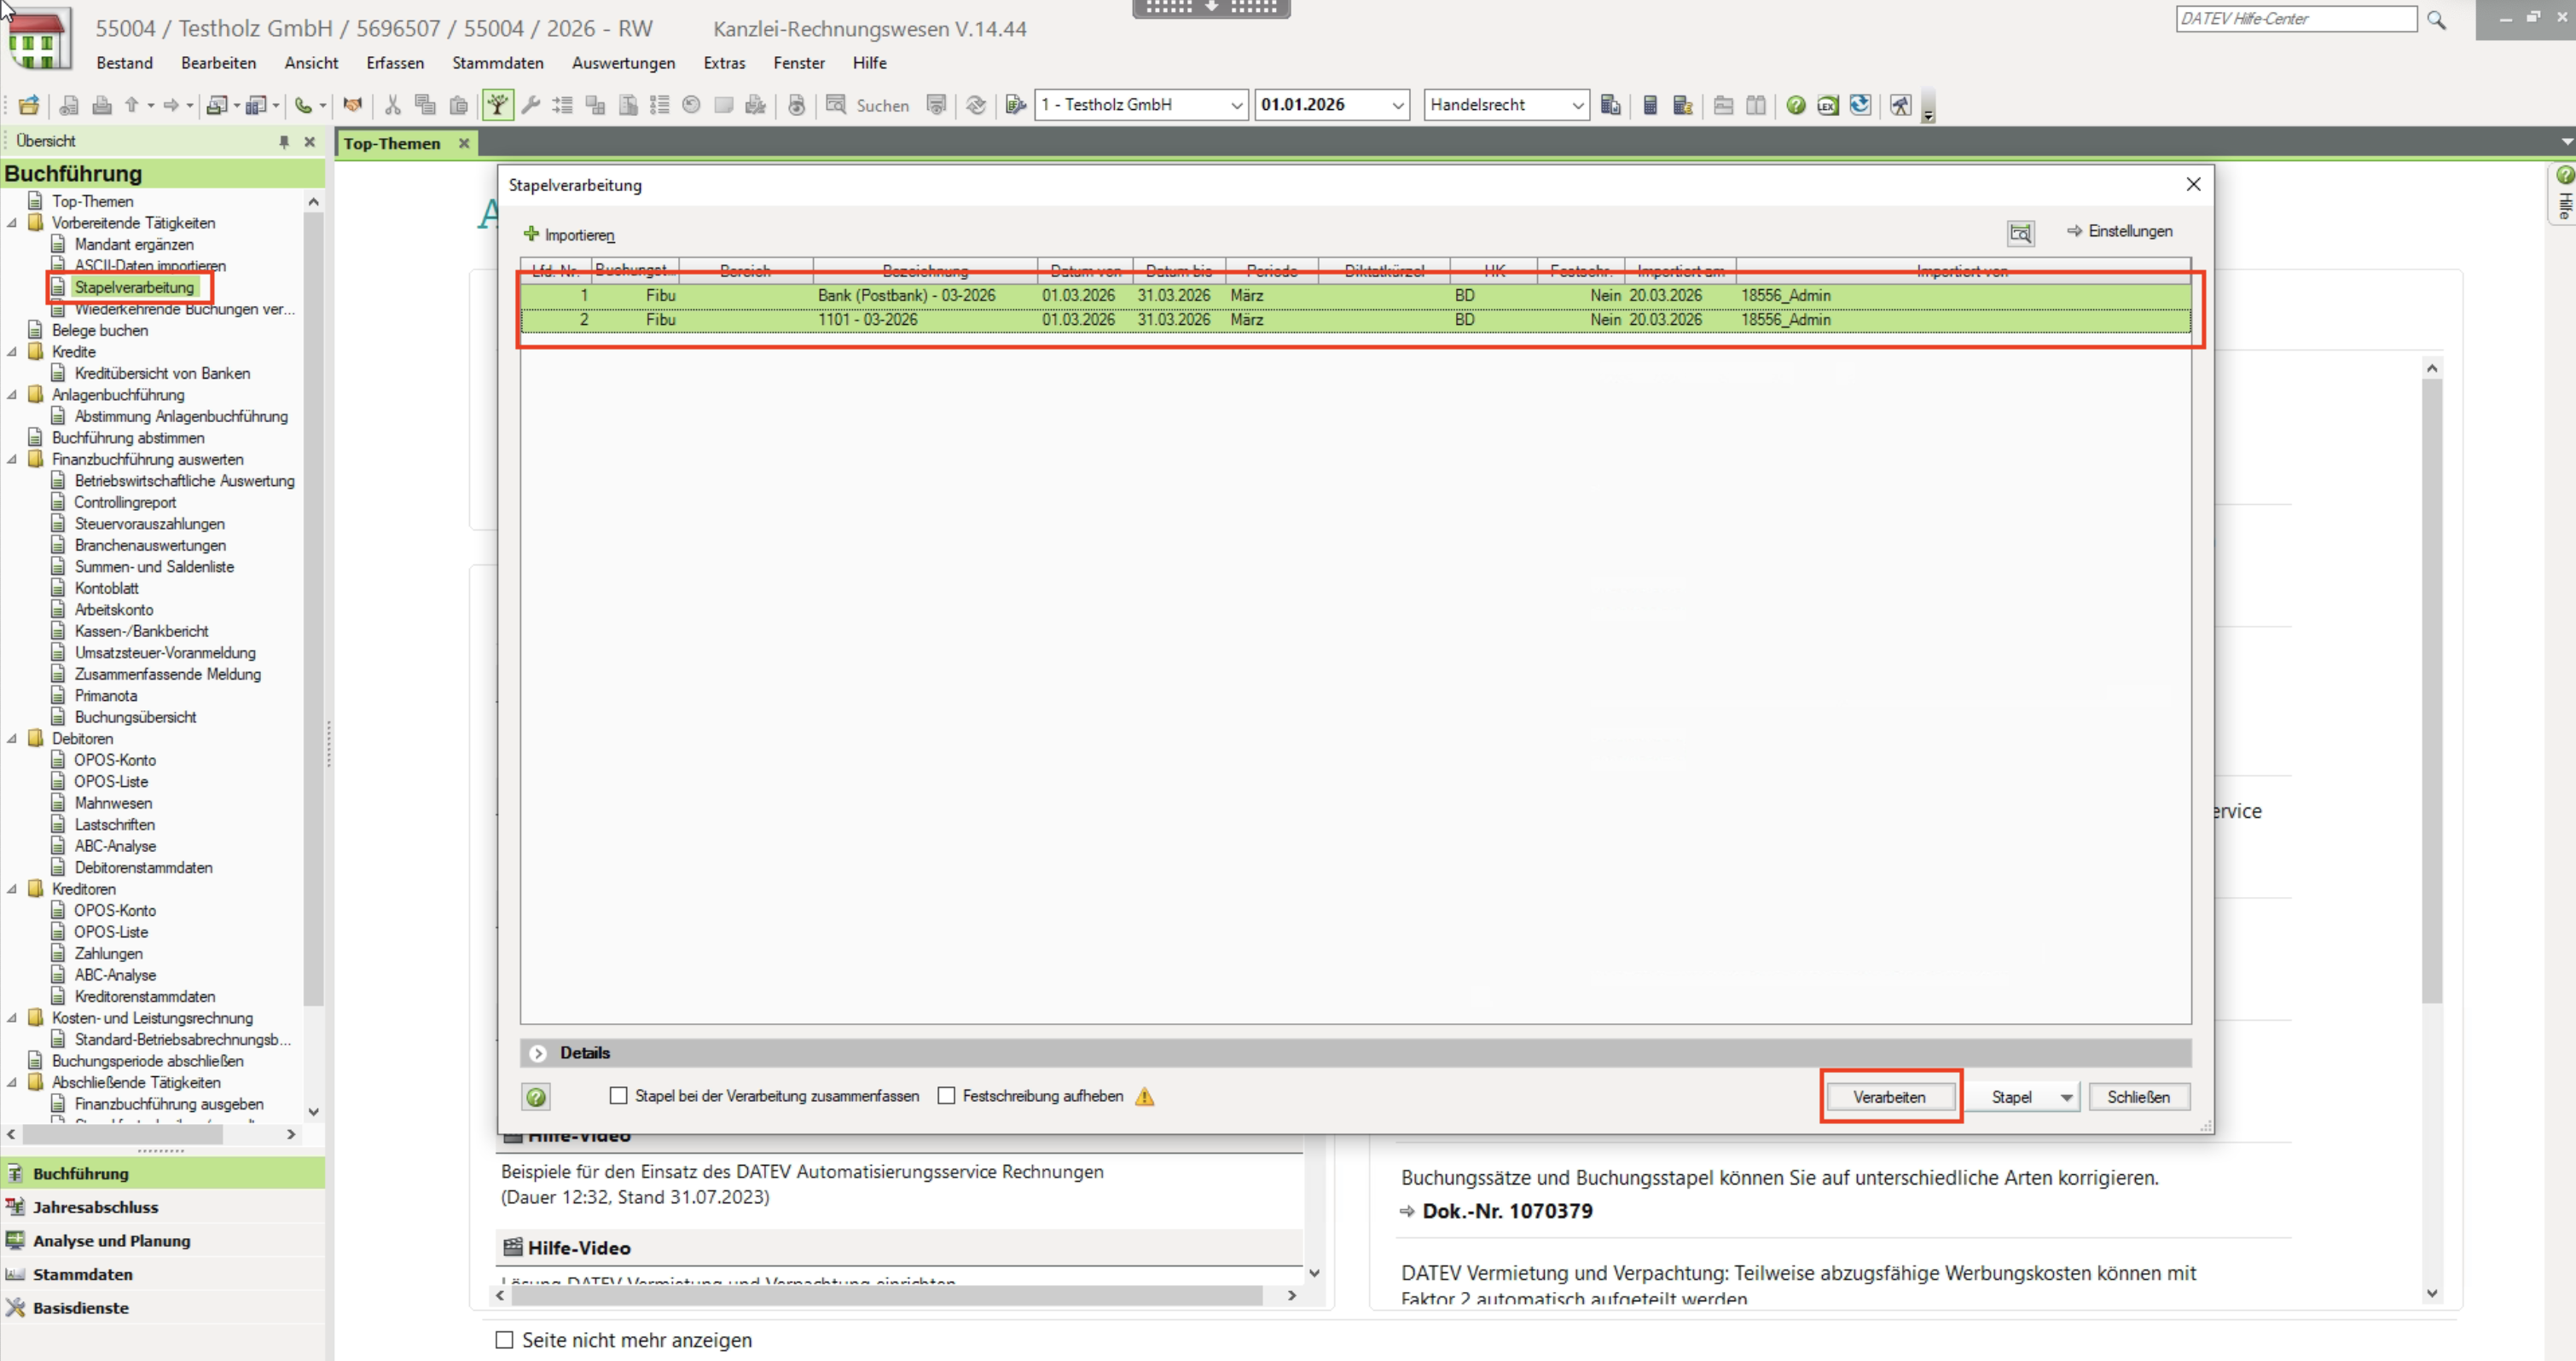Open Summen- und Saldenliste in the tree
This screenshot has height=1361, width=2576.
click(154, 567)
